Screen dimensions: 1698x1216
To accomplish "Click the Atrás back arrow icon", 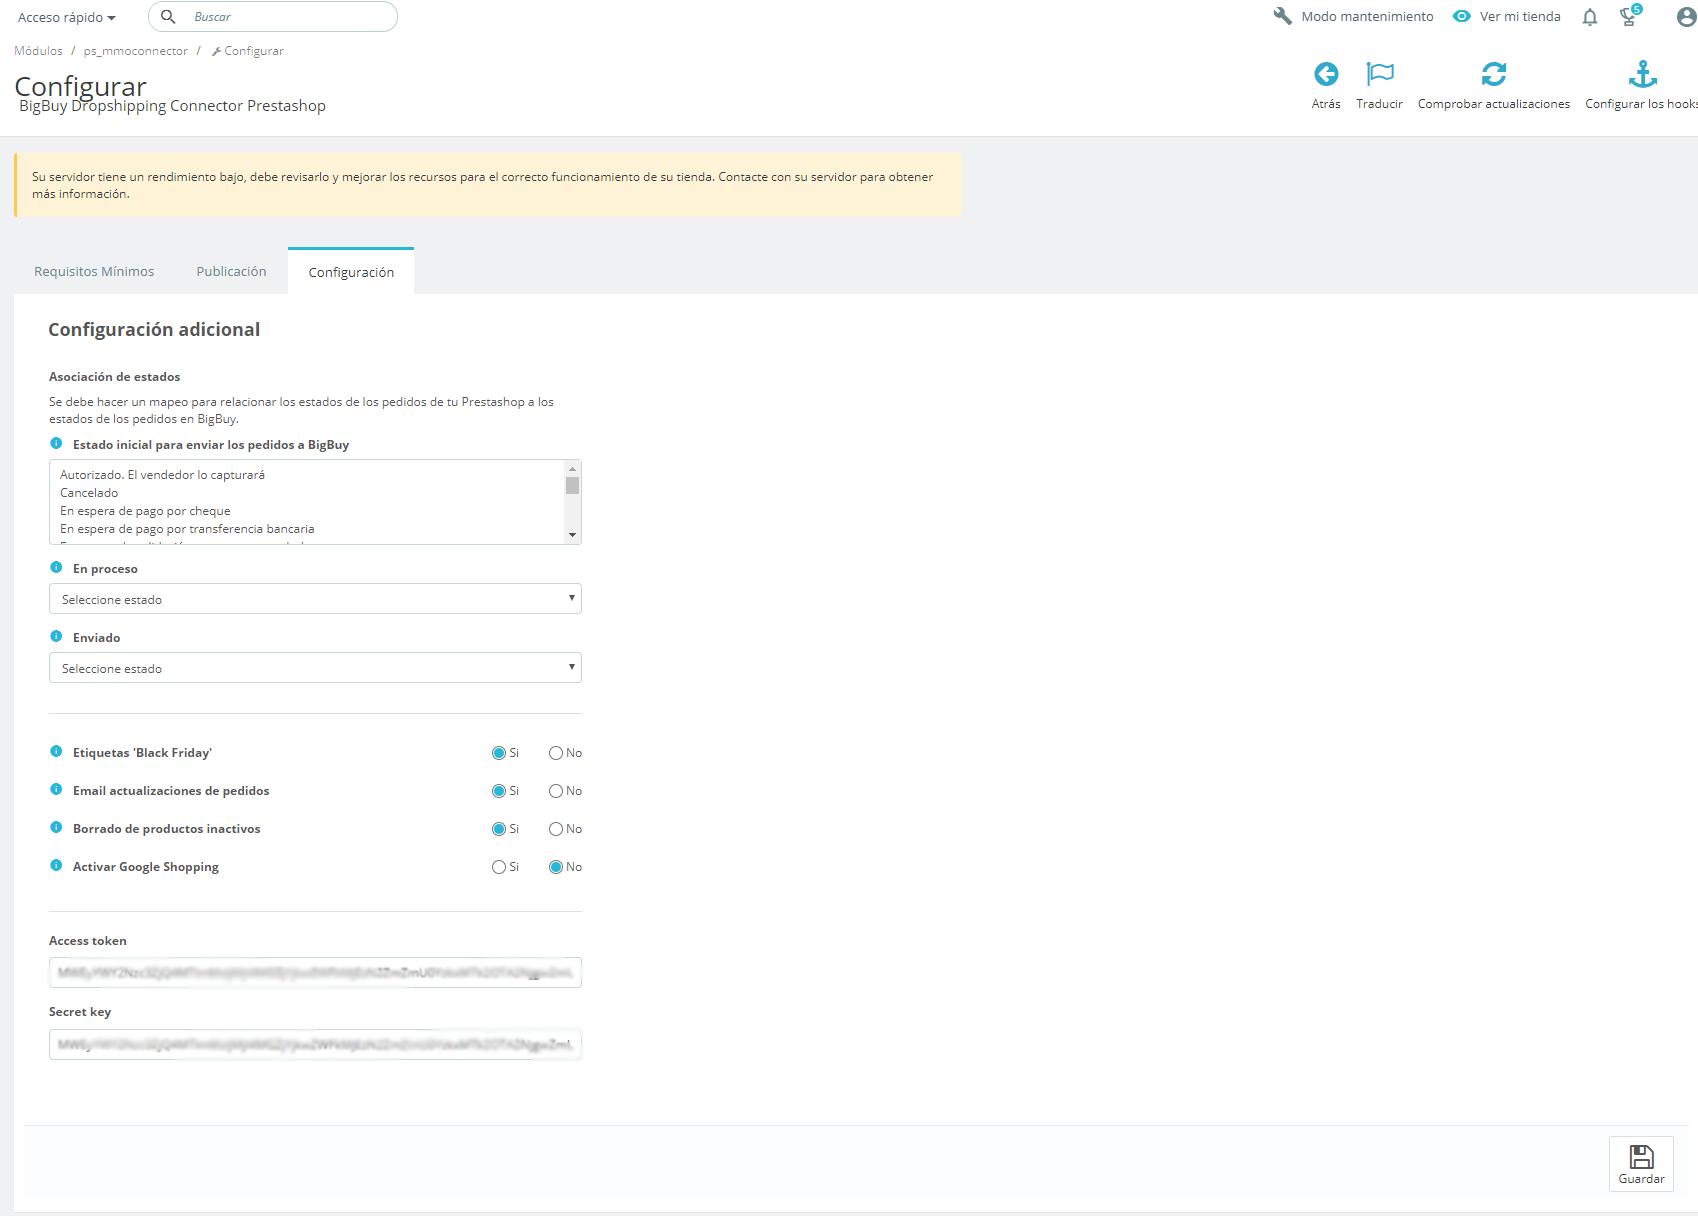I will 1326,74.
